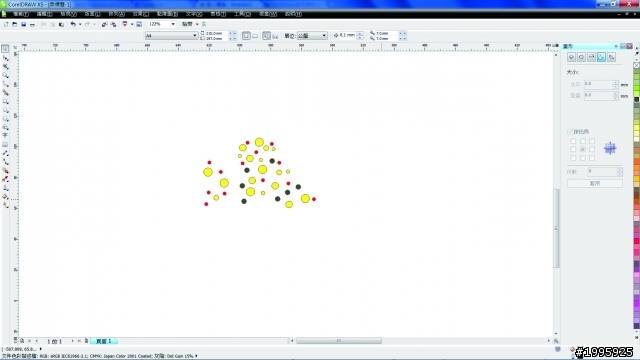Toggle the proportional checkbox in the docker
Image resolution: width=640 pixels, height=360 pixels.
[x=570, y=132]
